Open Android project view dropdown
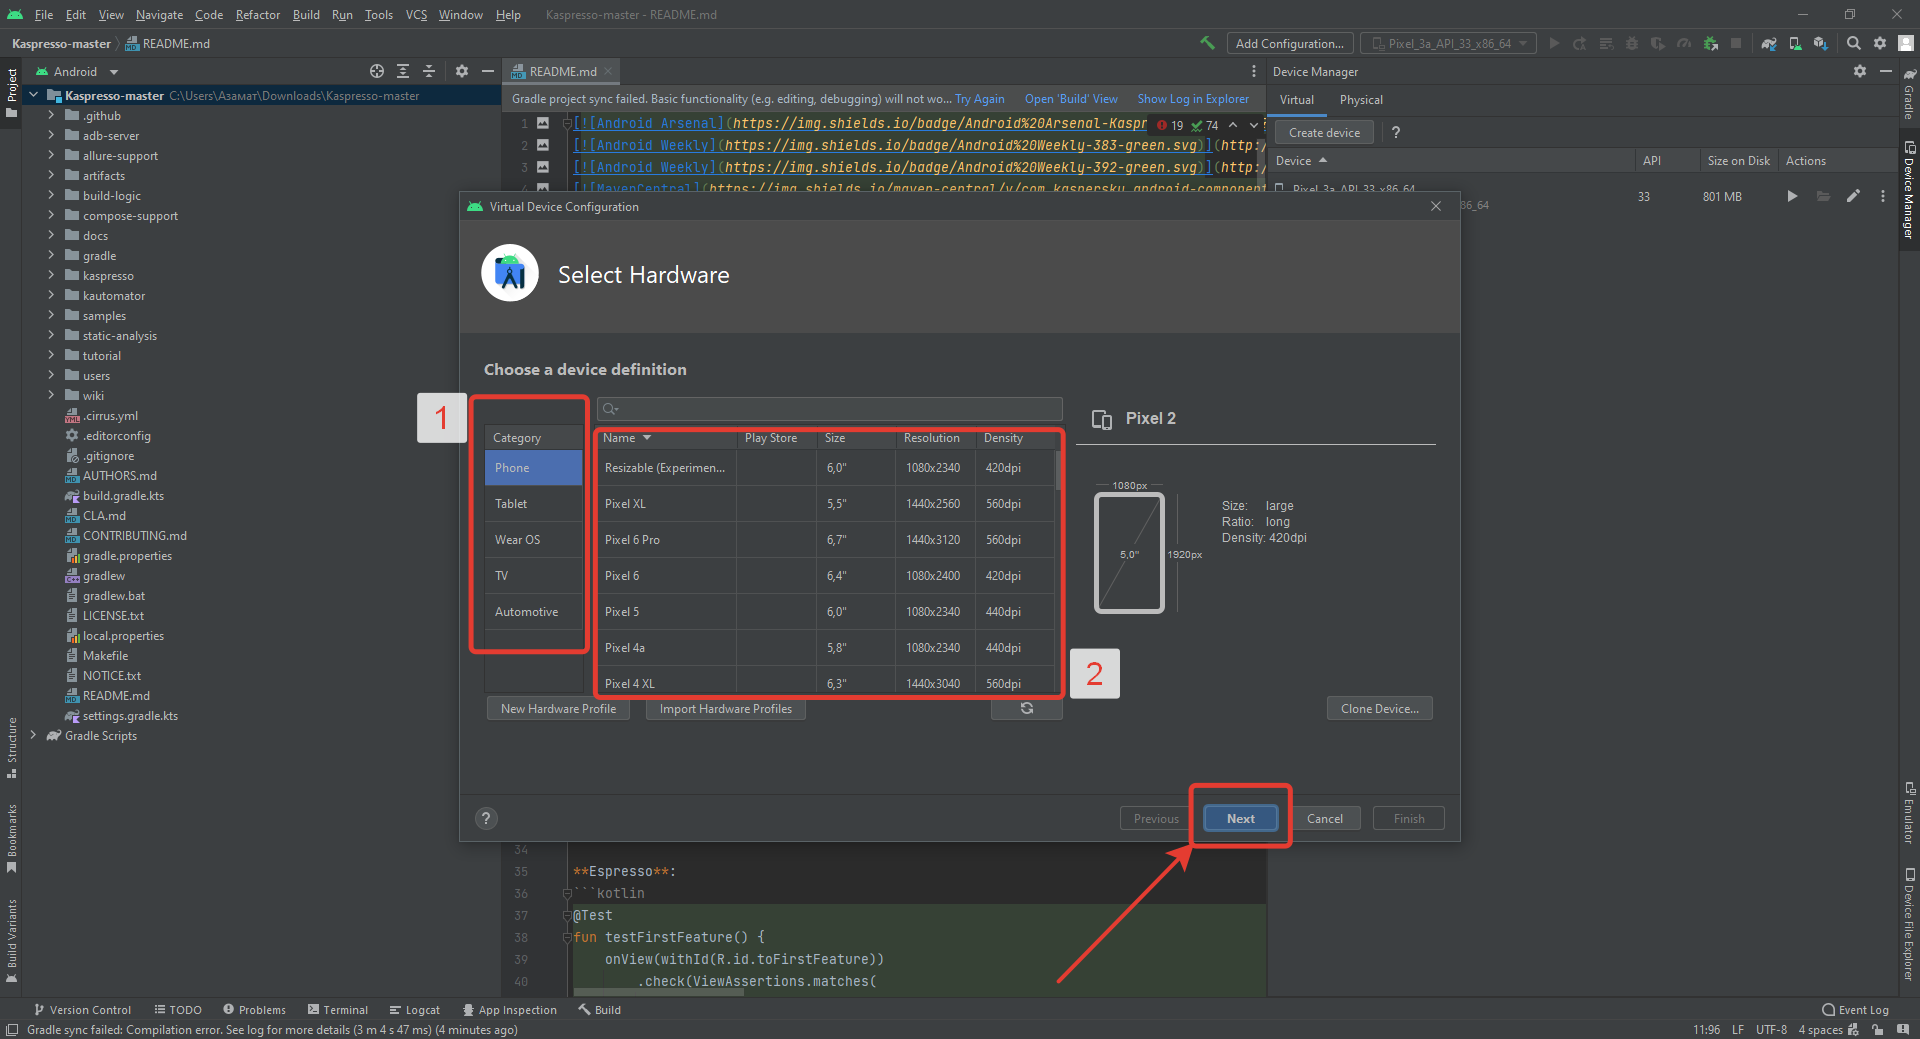1920x1039 pixels. (77, 71)
